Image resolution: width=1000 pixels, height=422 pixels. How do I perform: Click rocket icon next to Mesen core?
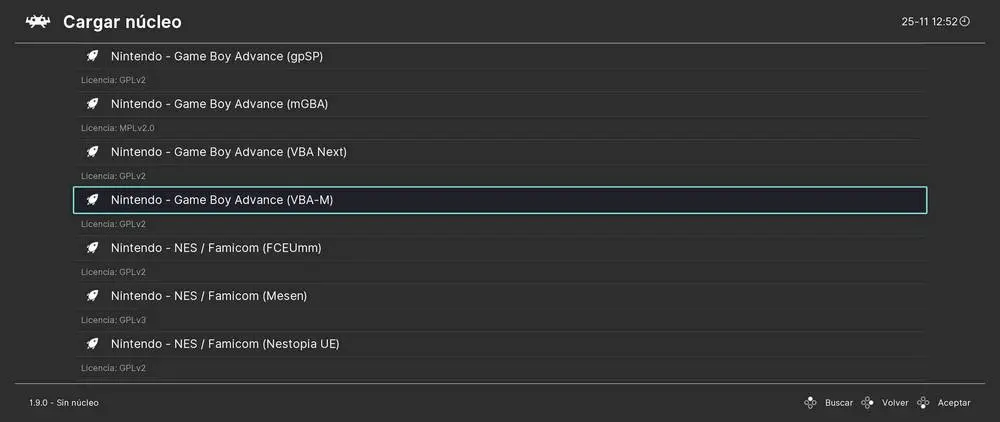point(92,296)
